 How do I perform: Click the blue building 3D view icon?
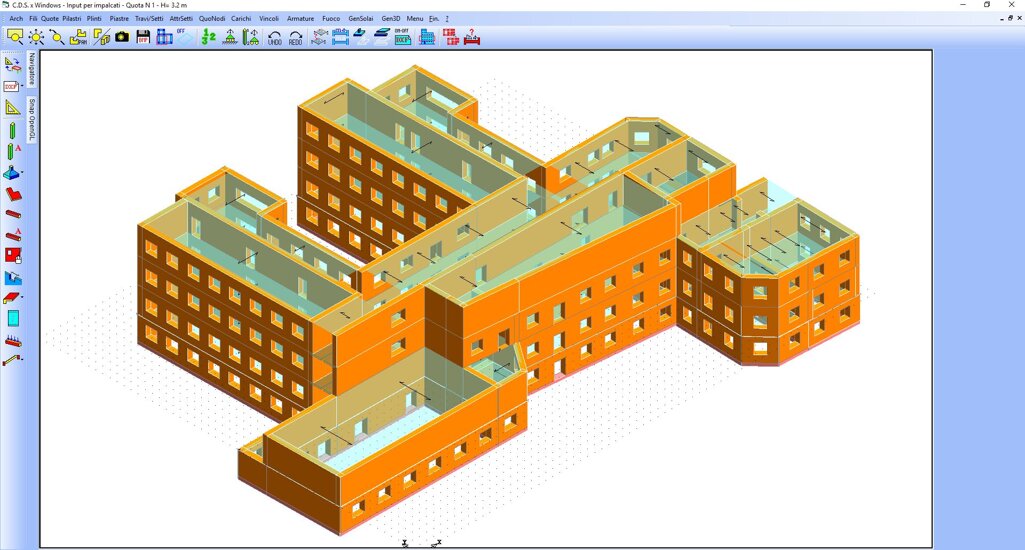click(427, 37)
